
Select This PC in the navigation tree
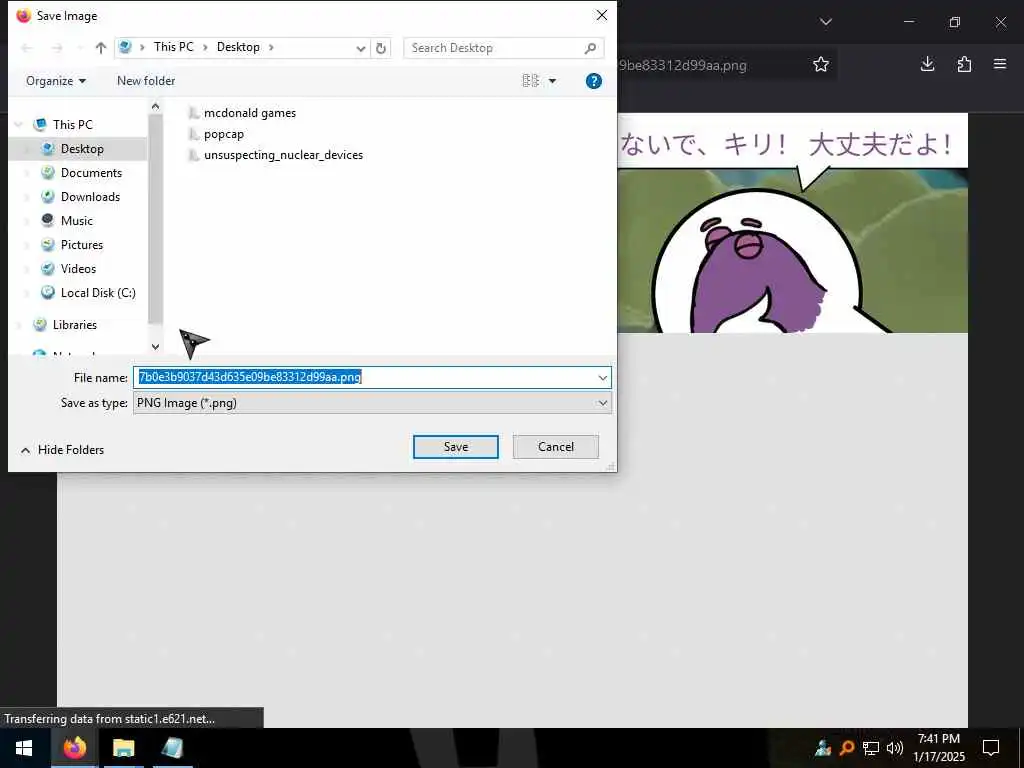(72, 124)
